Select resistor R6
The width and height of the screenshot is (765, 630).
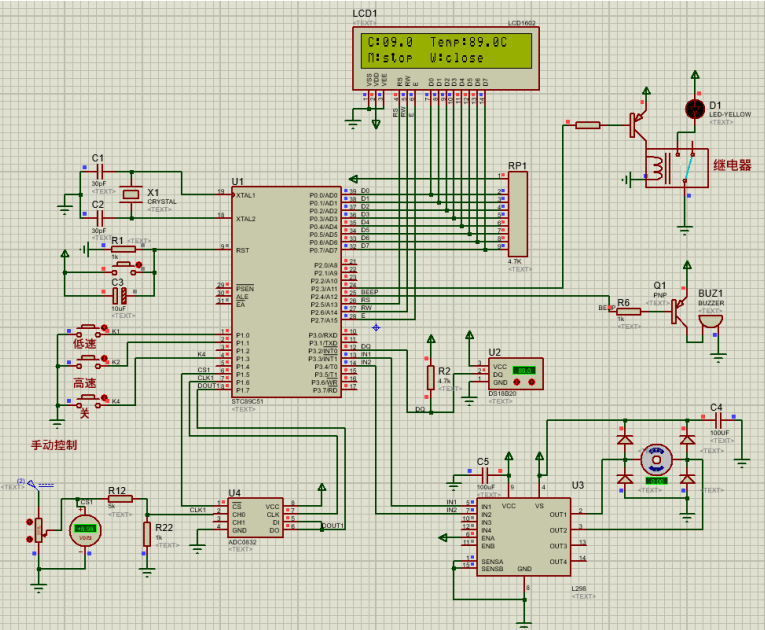(x=629, y=311)
